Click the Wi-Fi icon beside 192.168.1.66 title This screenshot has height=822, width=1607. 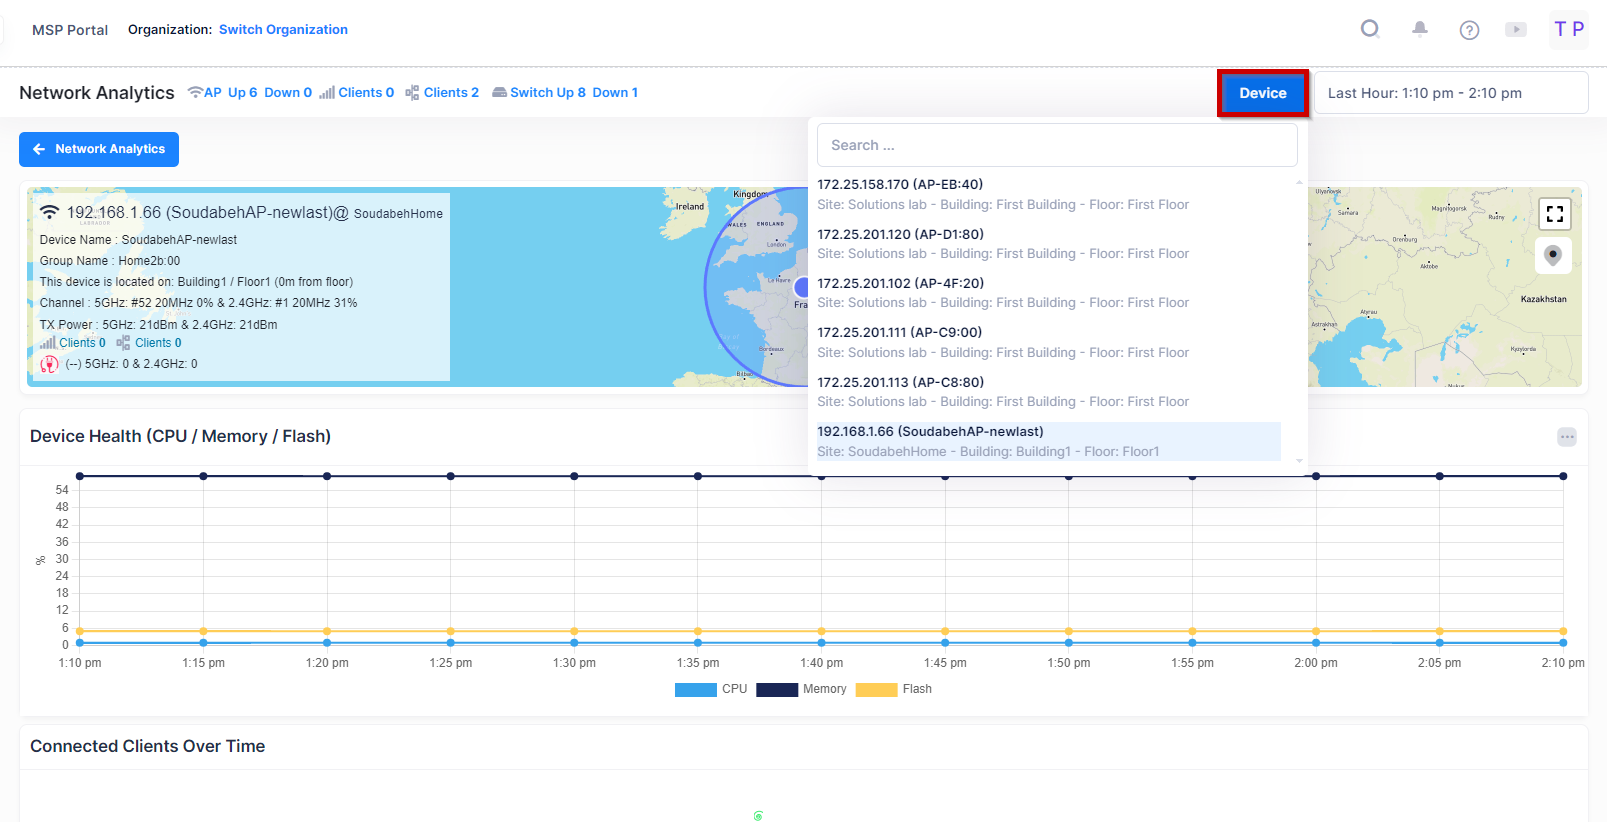(49, 212)
